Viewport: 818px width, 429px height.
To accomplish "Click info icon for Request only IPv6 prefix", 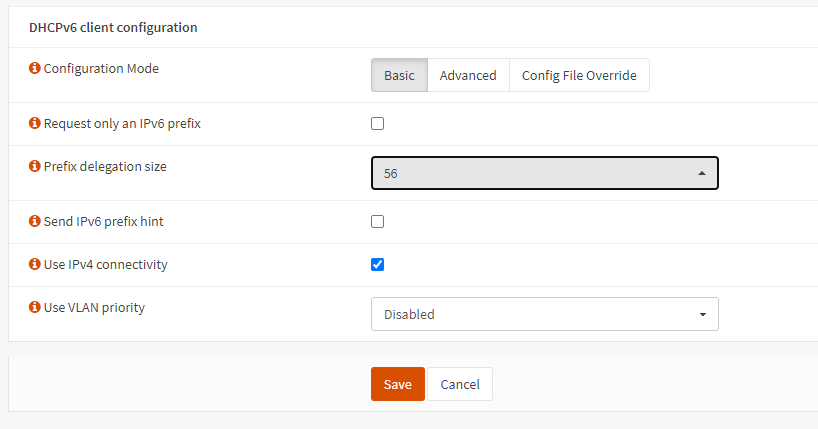I will [35, 124].
